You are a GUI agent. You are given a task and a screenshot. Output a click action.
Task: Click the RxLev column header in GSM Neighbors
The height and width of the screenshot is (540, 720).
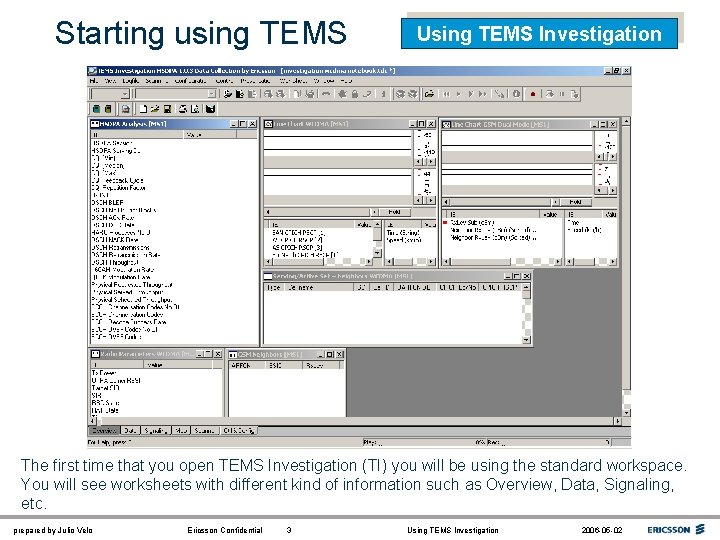pyautogui.click(x=321, y=366)
